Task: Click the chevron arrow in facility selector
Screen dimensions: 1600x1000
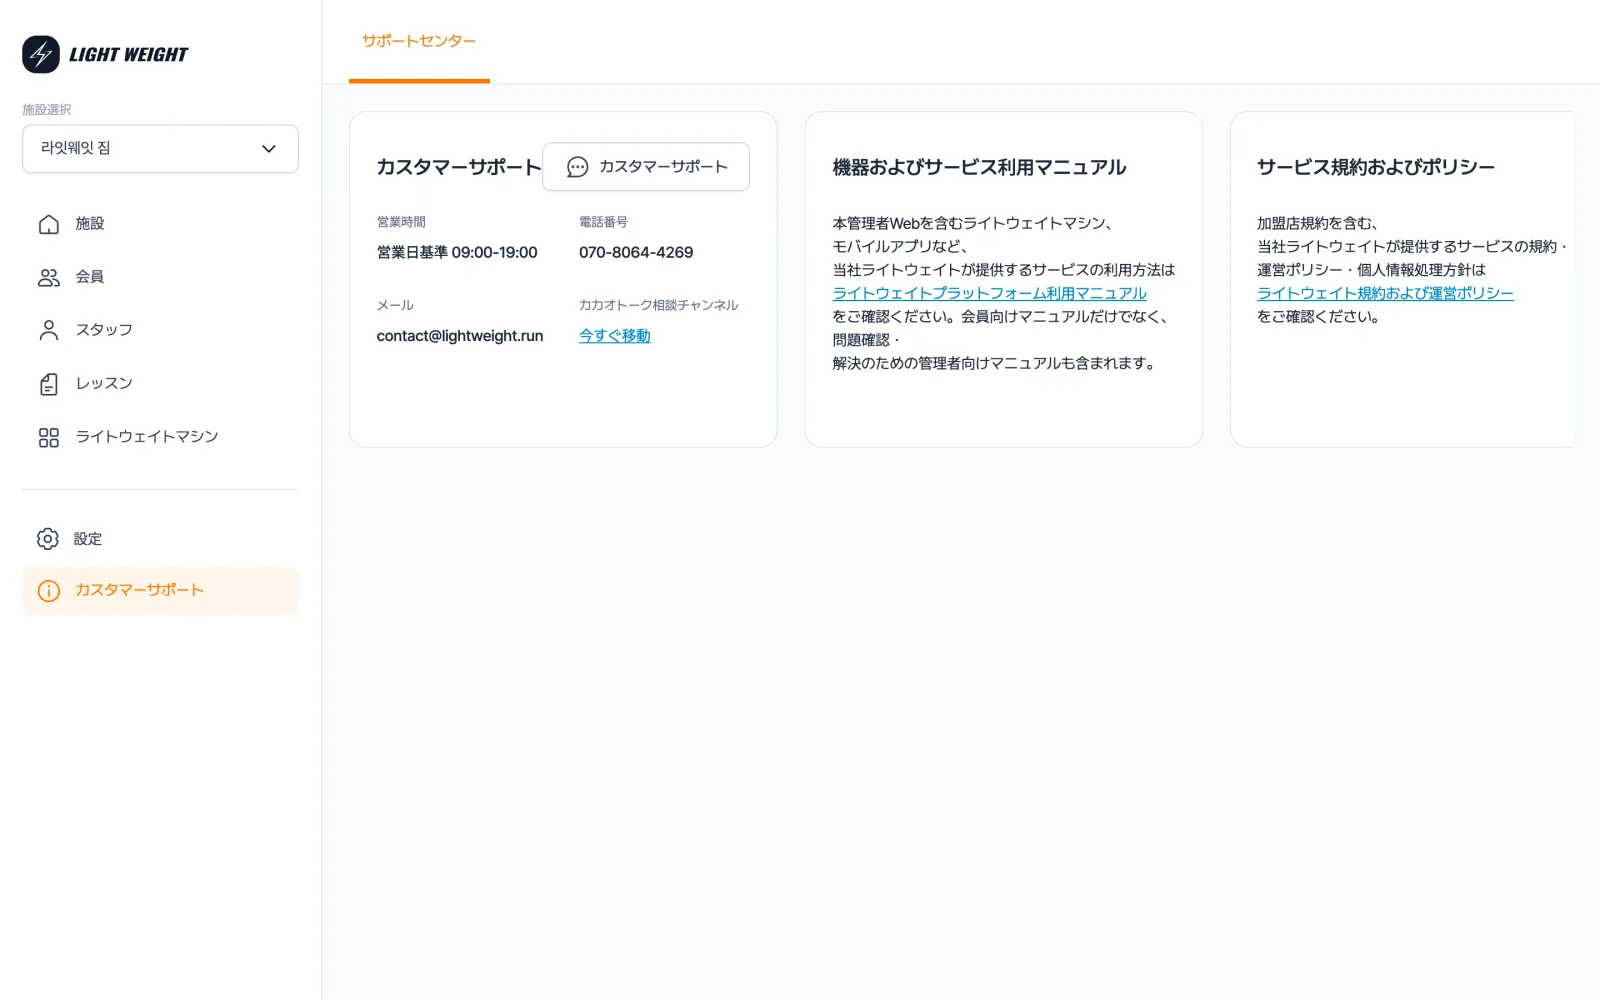Action: coord(268,149)
